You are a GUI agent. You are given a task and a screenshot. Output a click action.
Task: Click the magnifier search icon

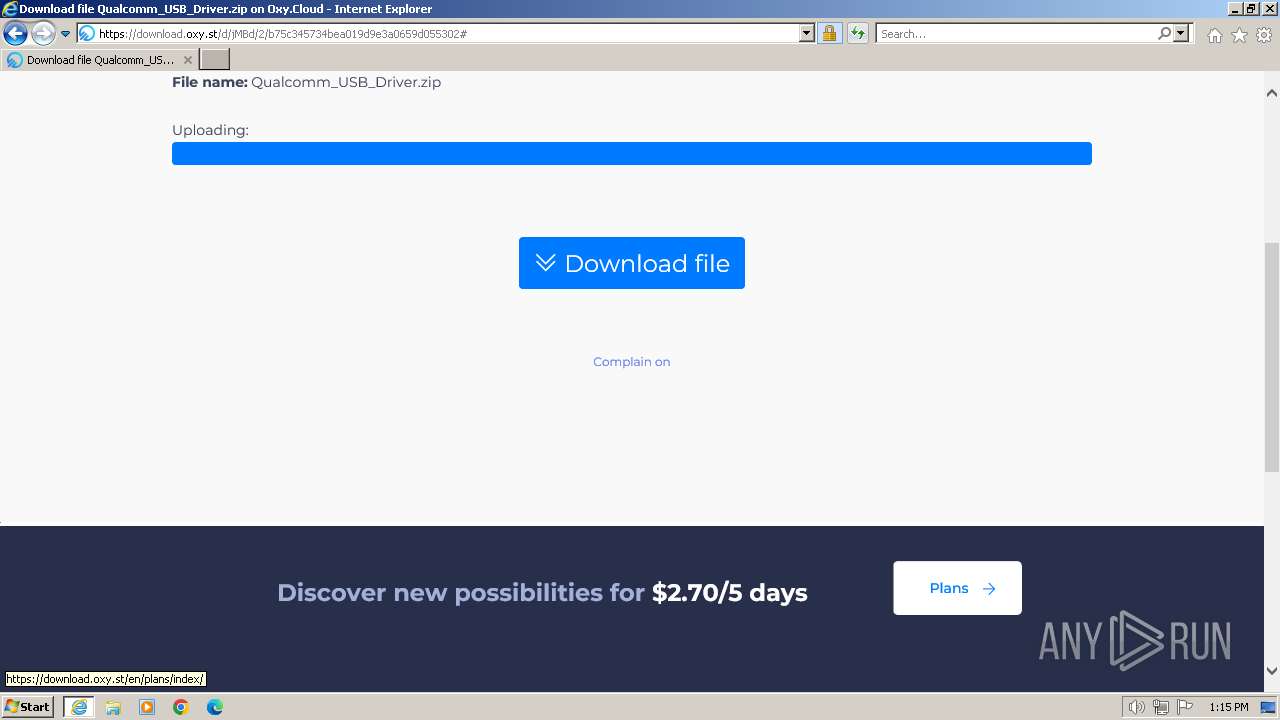(1164, 34)
